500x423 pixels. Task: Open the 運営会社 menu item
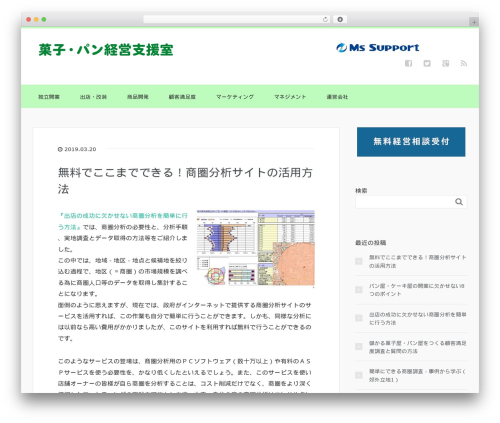coord(337,97)
